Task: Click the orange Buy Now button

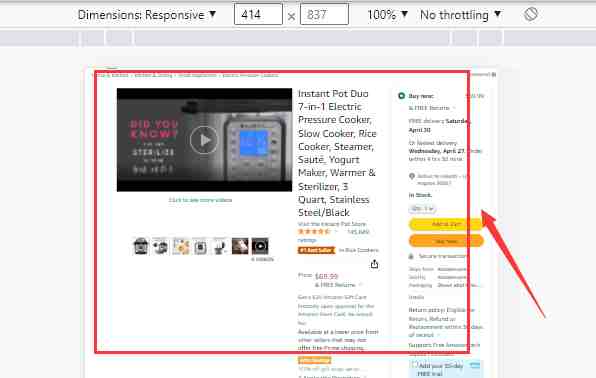Action: click(x=446, y=241)
